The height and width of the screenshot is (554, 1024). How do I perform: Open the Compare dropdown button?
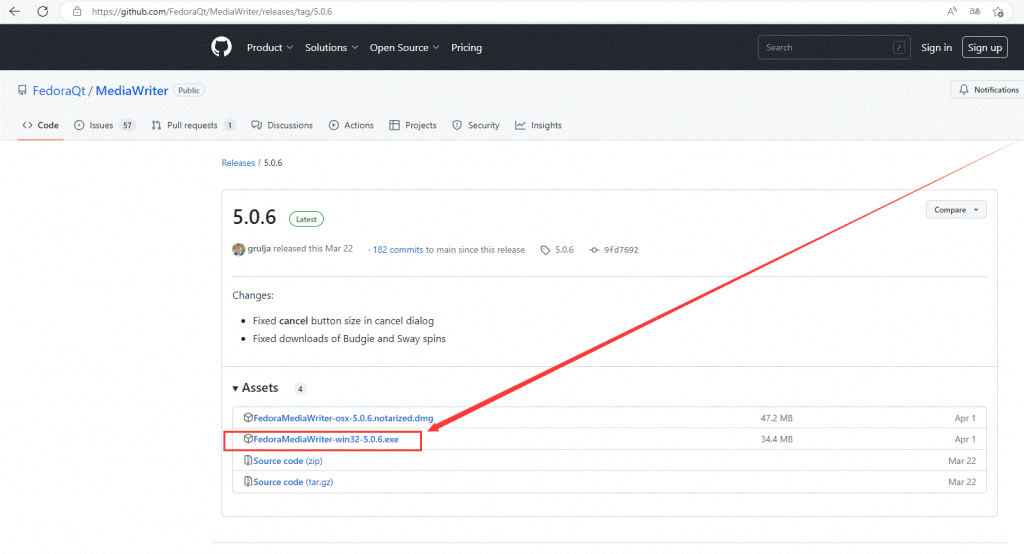tap(956, 210)
